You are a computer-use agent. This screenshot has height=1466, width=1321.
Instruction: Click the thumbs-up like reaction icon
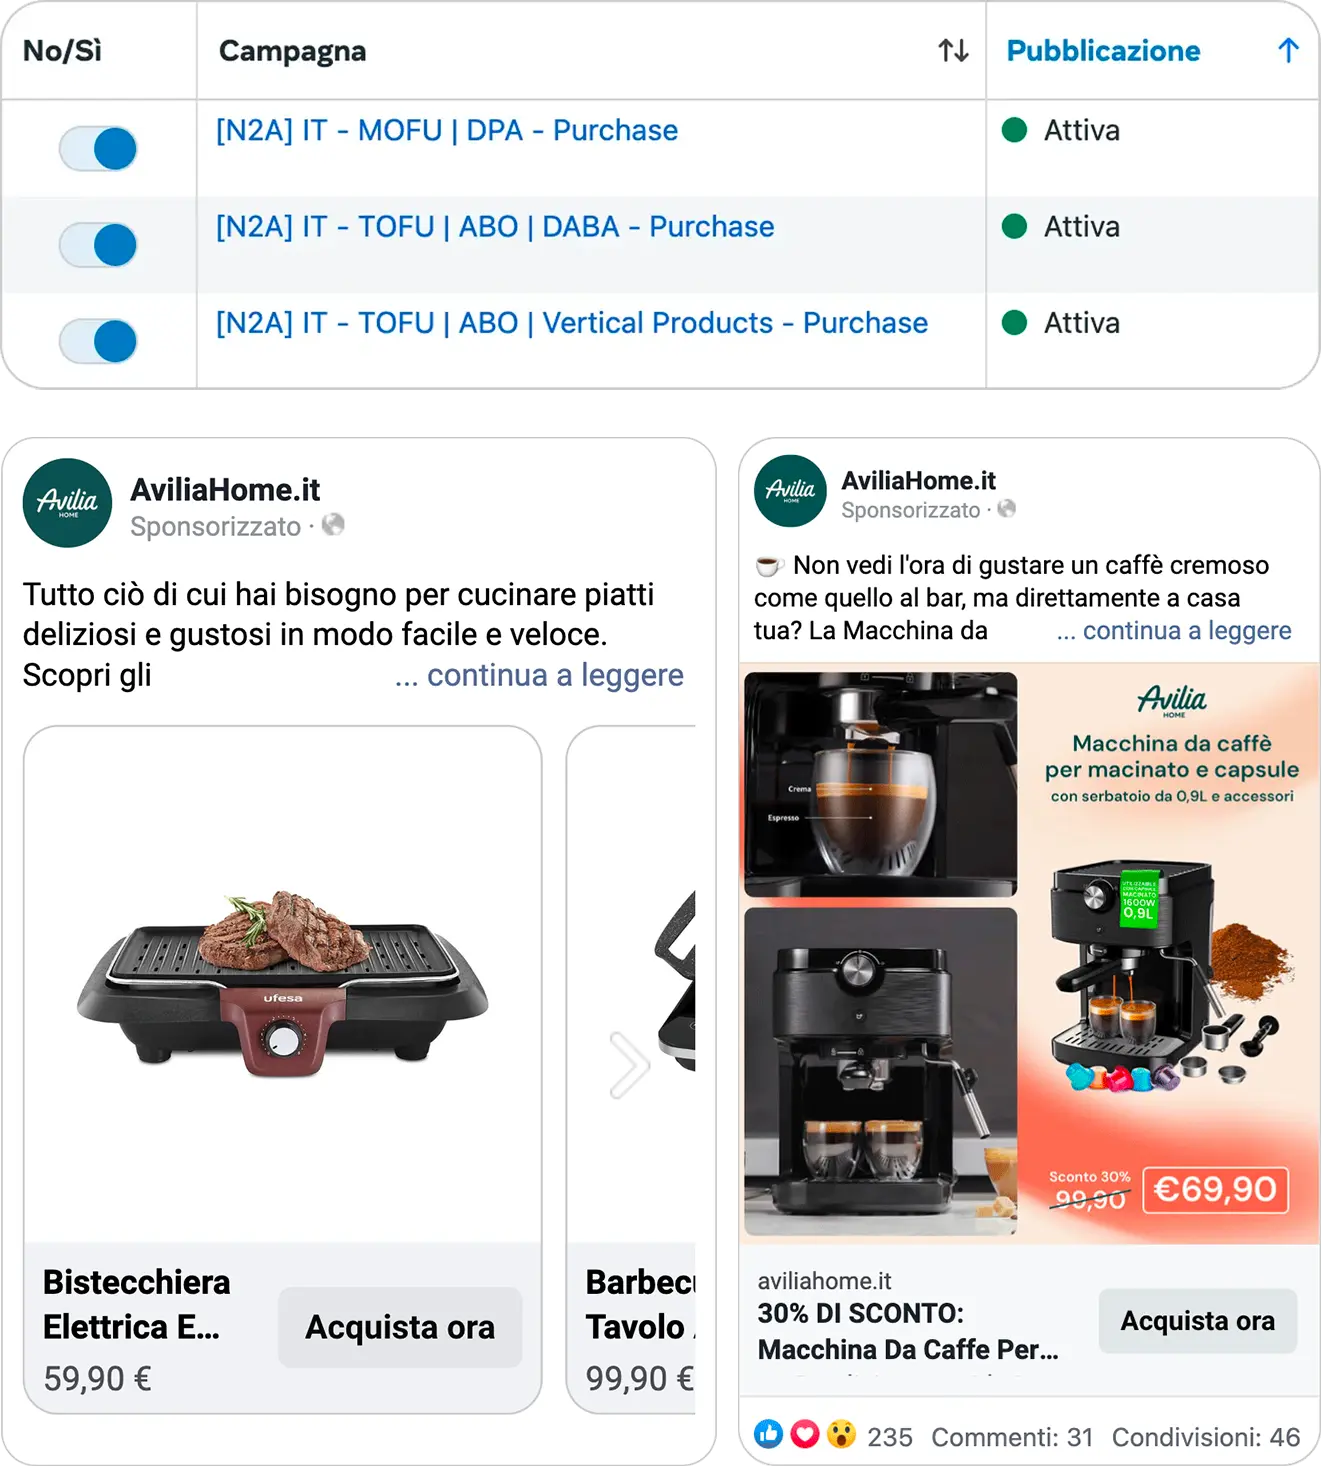769,1434
